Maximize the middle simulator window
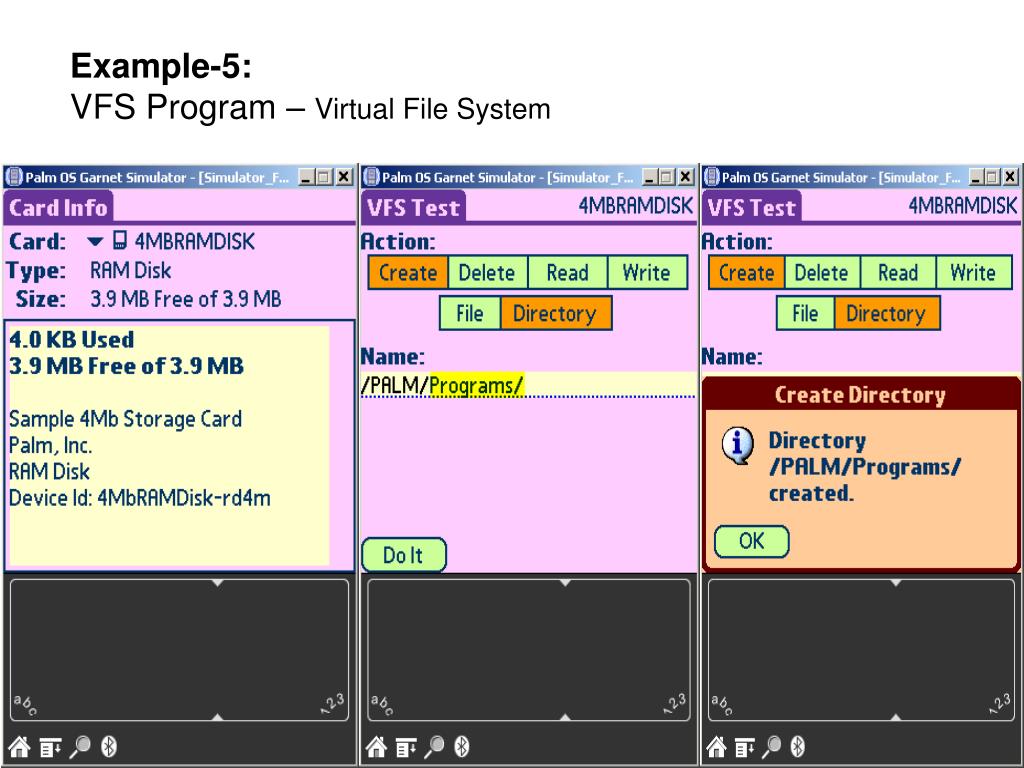Screen dimensions: 1024x768 tap(667, 177)
